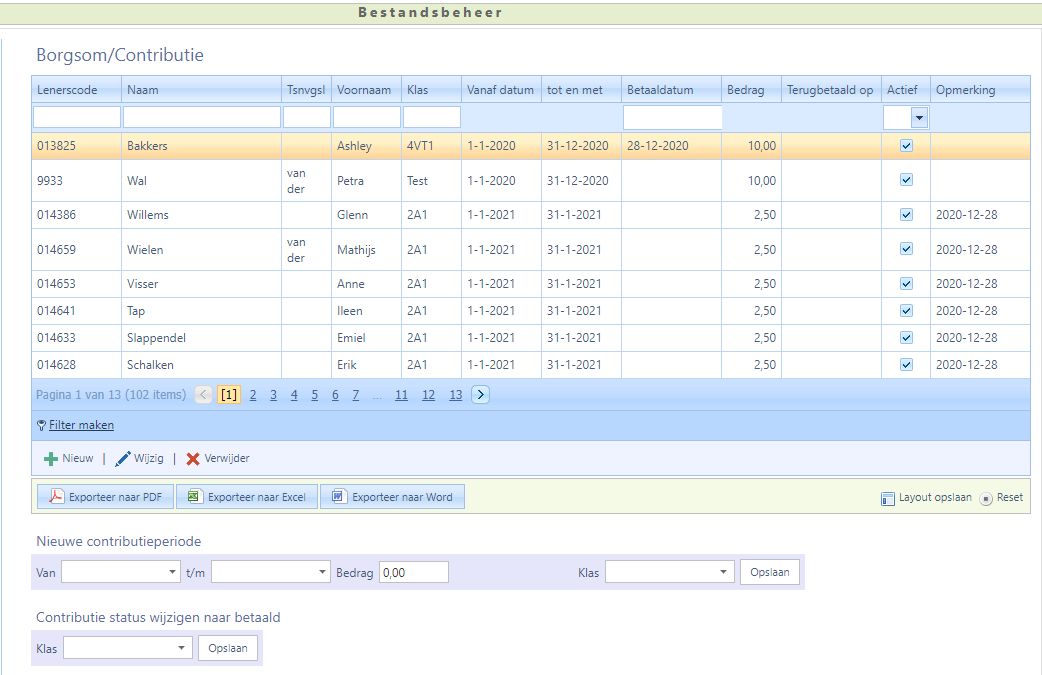Screen dimensions: 1042x675
Task: Go to page 2 of the grid
Action: 253,395
